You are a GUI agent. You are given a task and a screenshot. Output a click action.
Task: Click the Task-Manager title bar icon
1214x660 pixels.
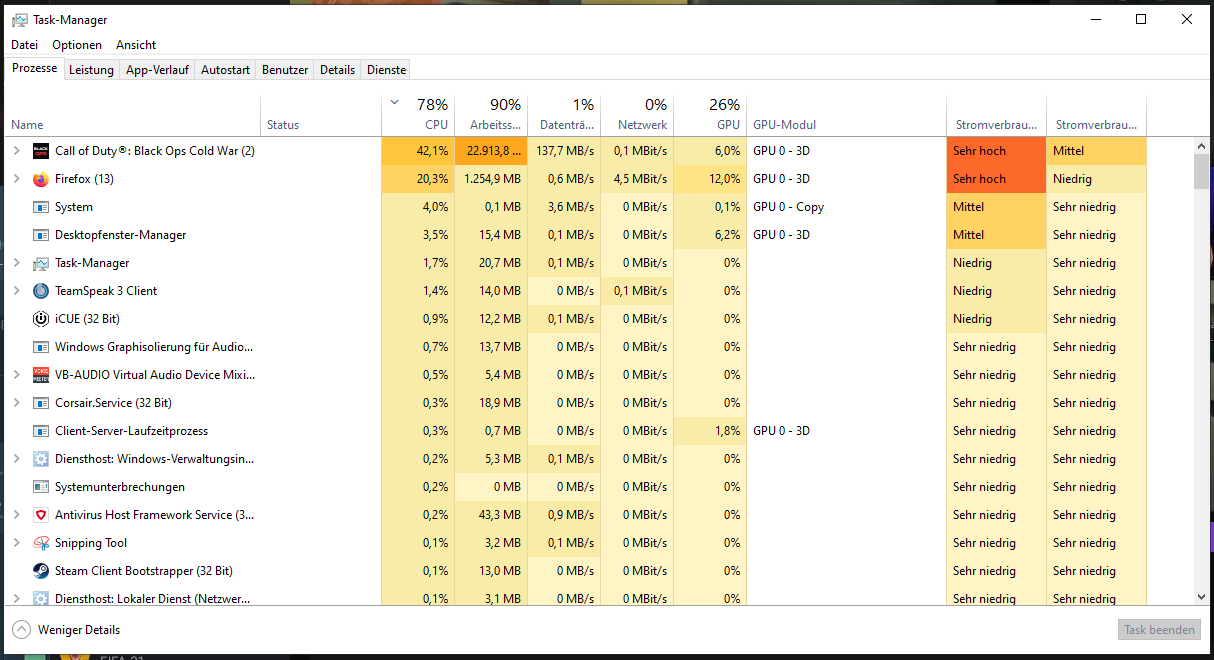[x=20, y=19]
